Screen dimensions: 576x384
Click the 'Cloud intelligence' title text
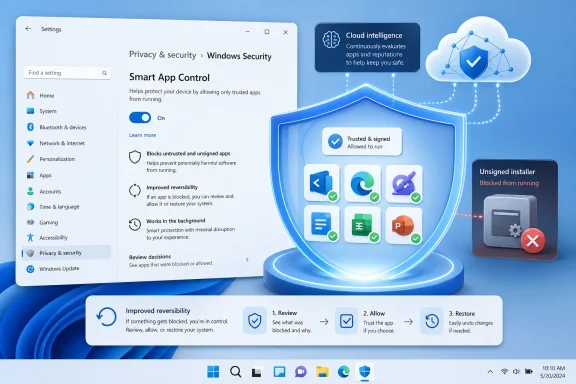click(x=374, y=35)
